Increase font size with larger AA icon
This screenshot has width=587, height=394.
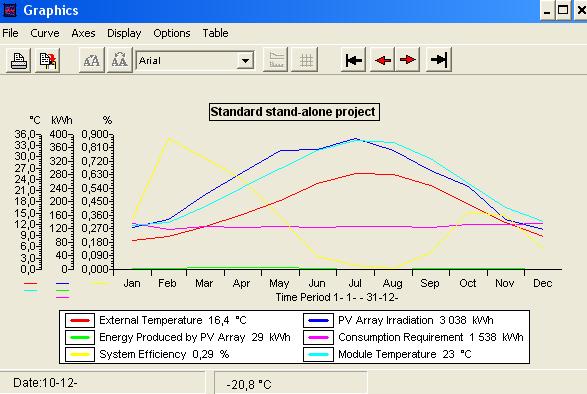[x=91, y=60]
